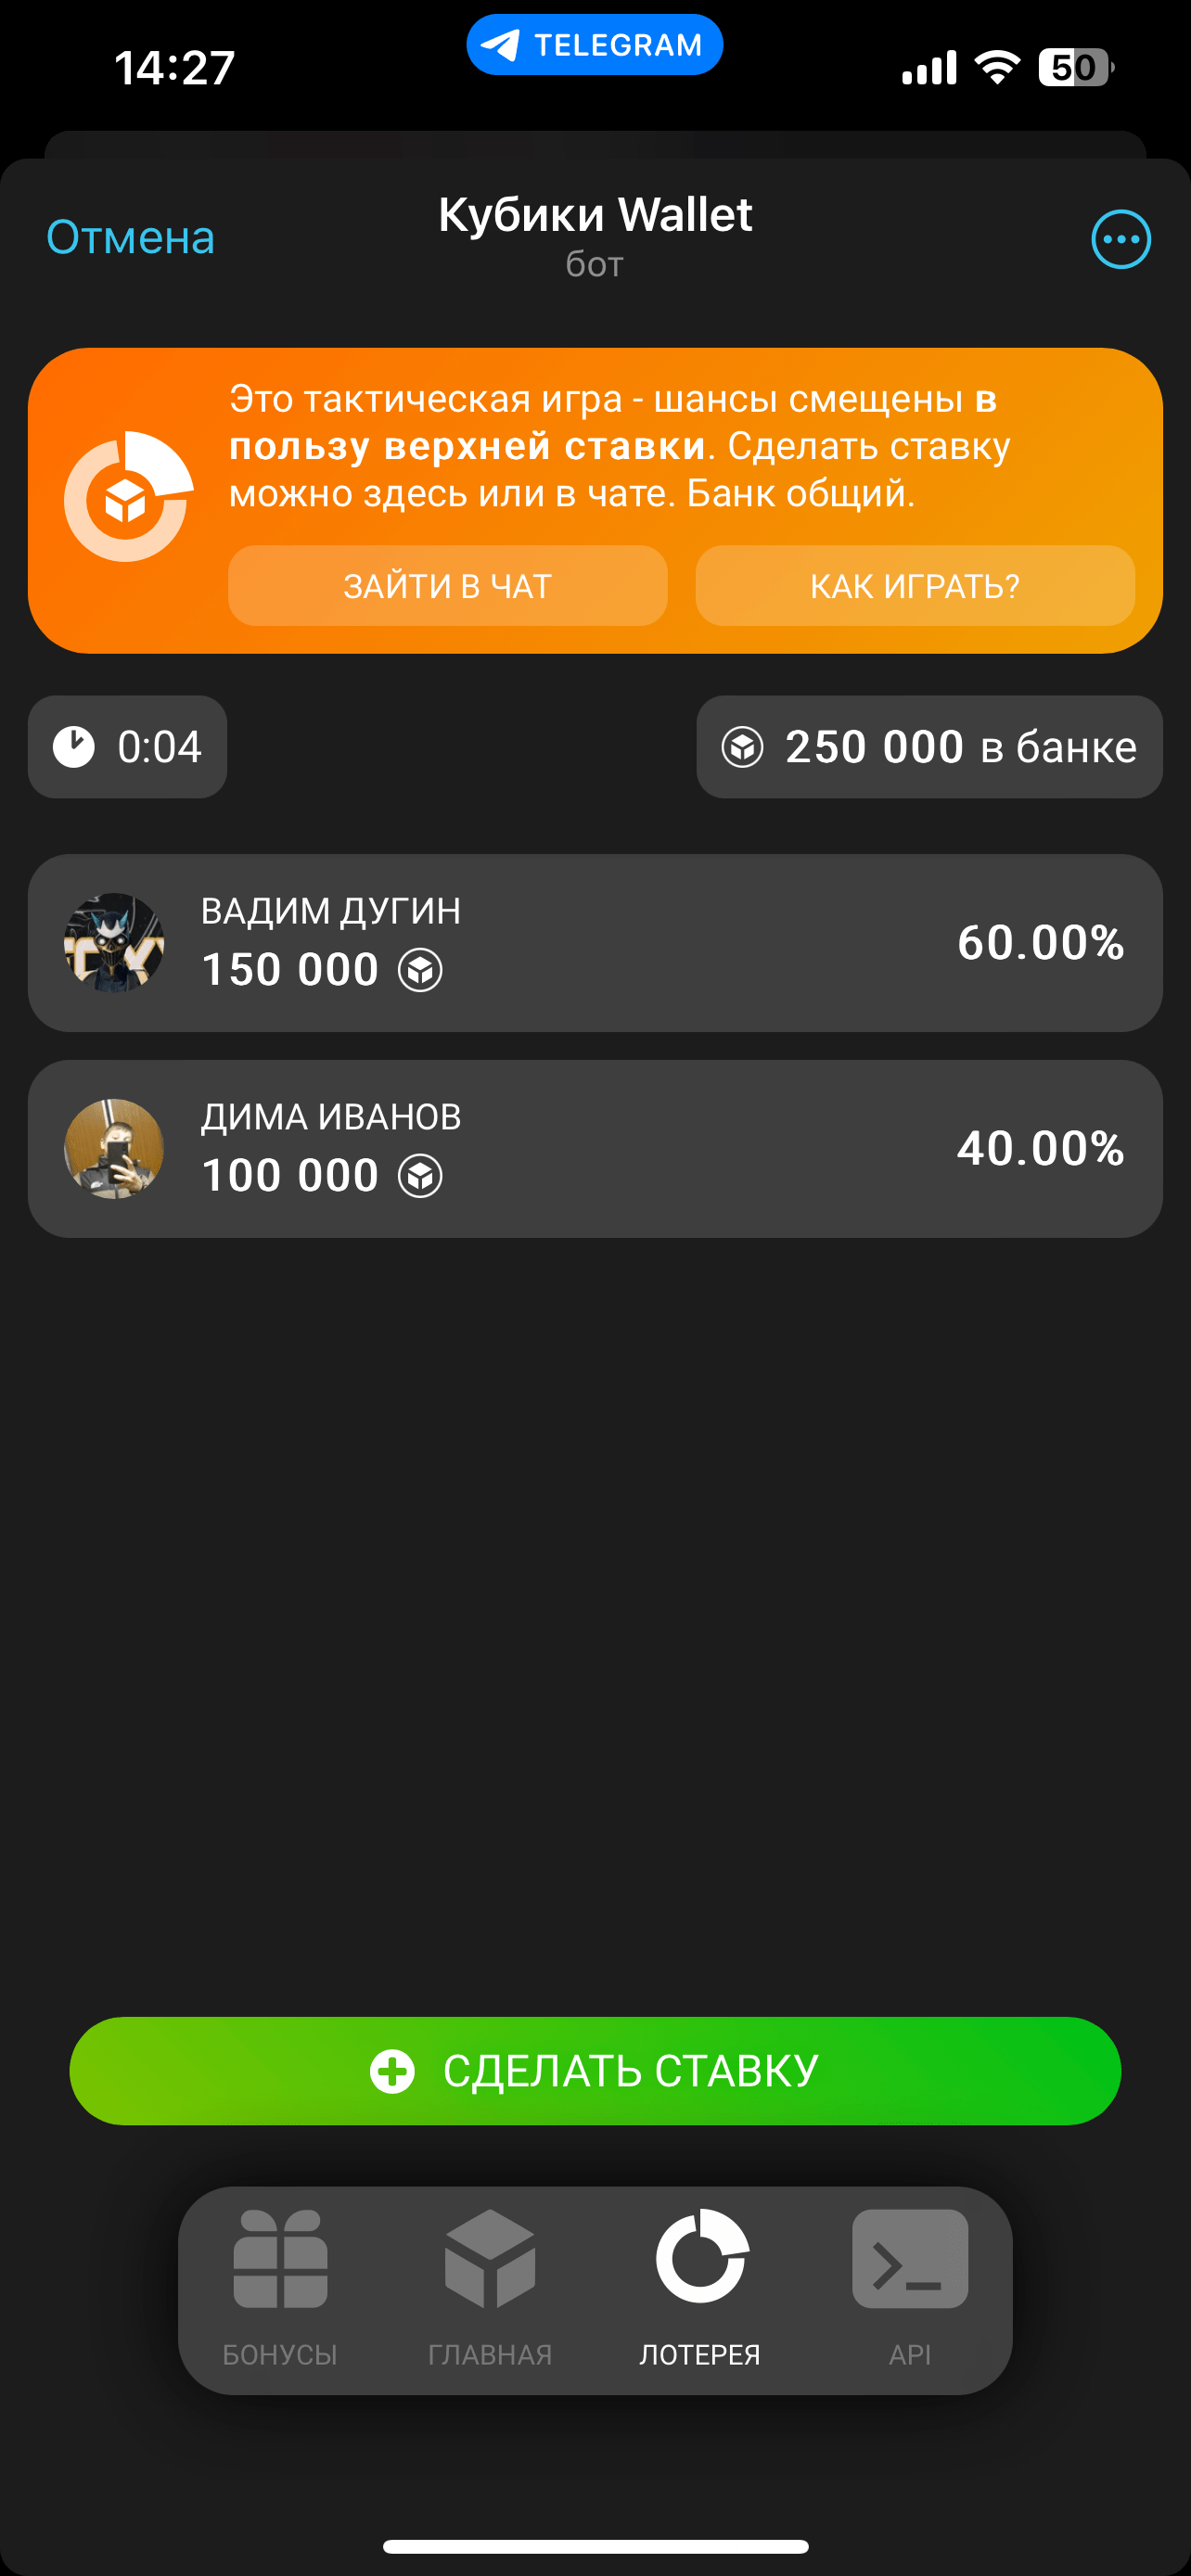This screenshot has height=2576, width=1191.
Task: Open Дима Иванов's avatar
Action: [x=114, y=1149]
